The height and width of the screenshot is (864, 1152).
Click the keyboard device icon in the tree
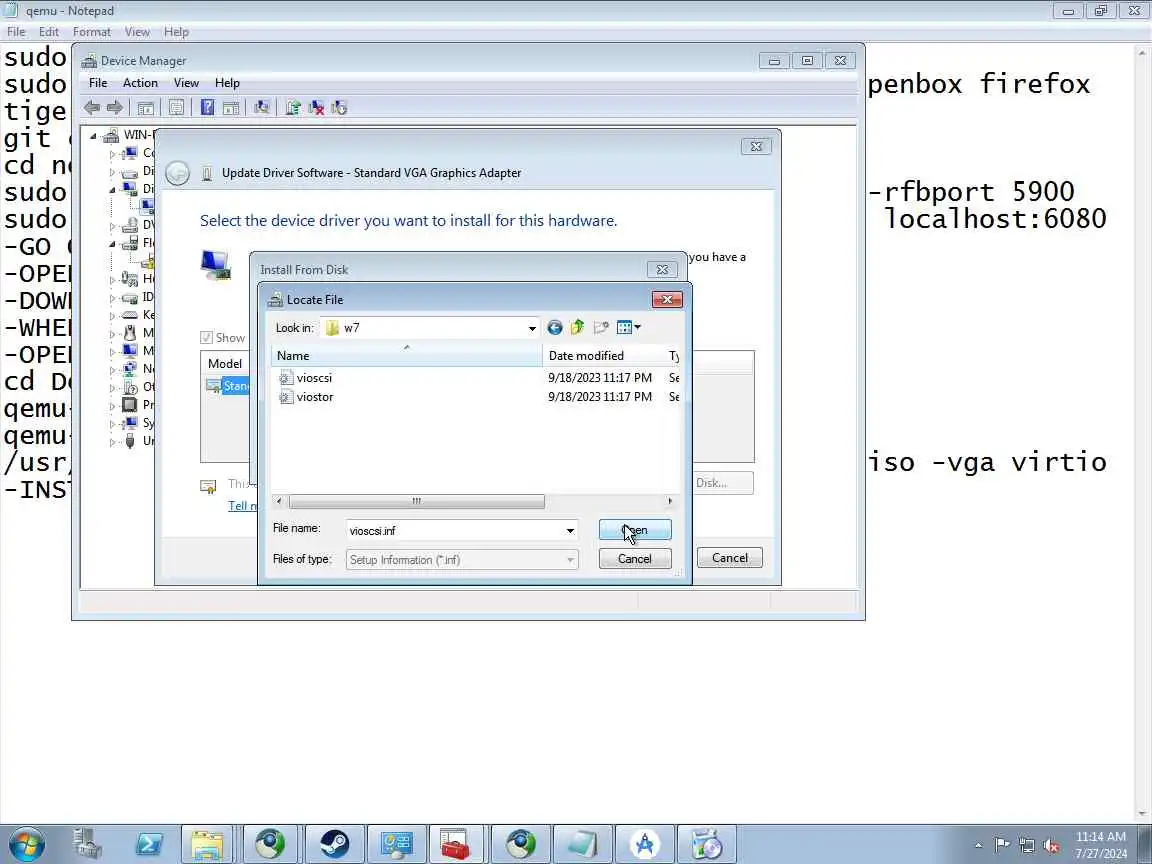coord(129,314)
